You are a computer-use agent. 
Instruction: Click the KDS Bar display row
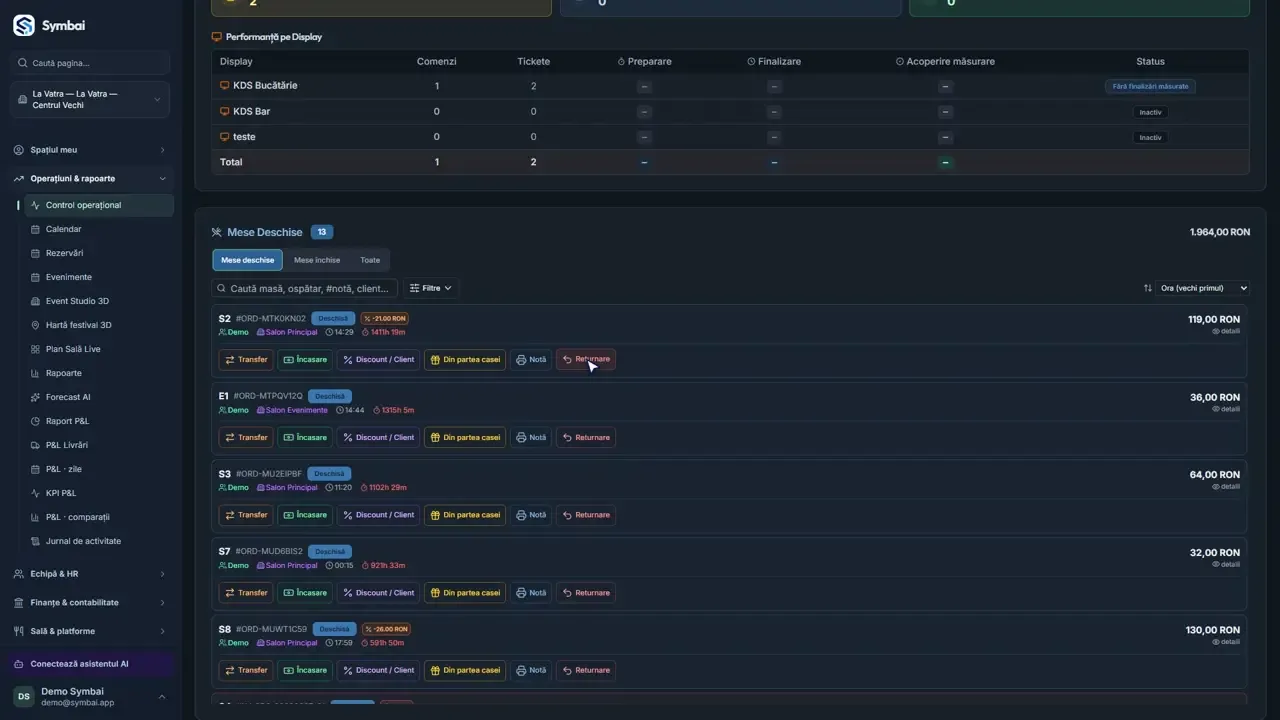731,112
